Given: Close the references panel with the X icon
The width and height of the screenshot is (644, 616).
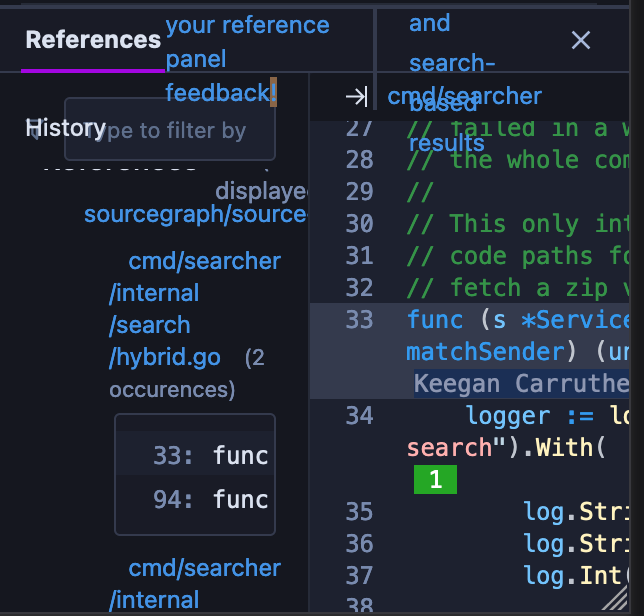Looking at the screenshot, I should (x=581, y=40).
